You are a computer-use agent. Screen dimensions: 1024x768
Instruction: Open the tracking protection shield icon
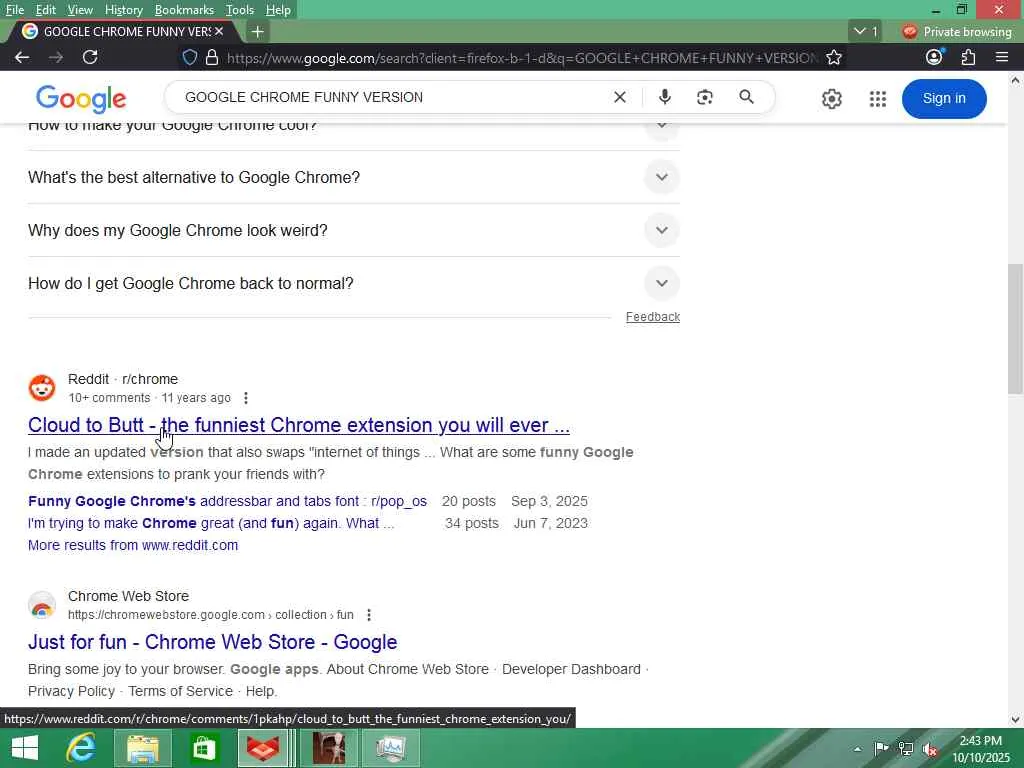point(189,57)
